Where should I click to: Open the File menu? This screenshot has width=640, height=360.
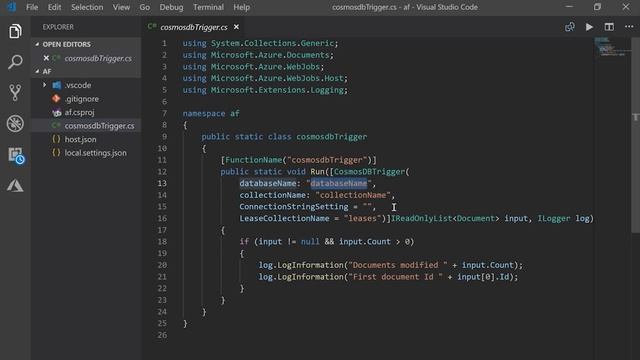point(32,7)
